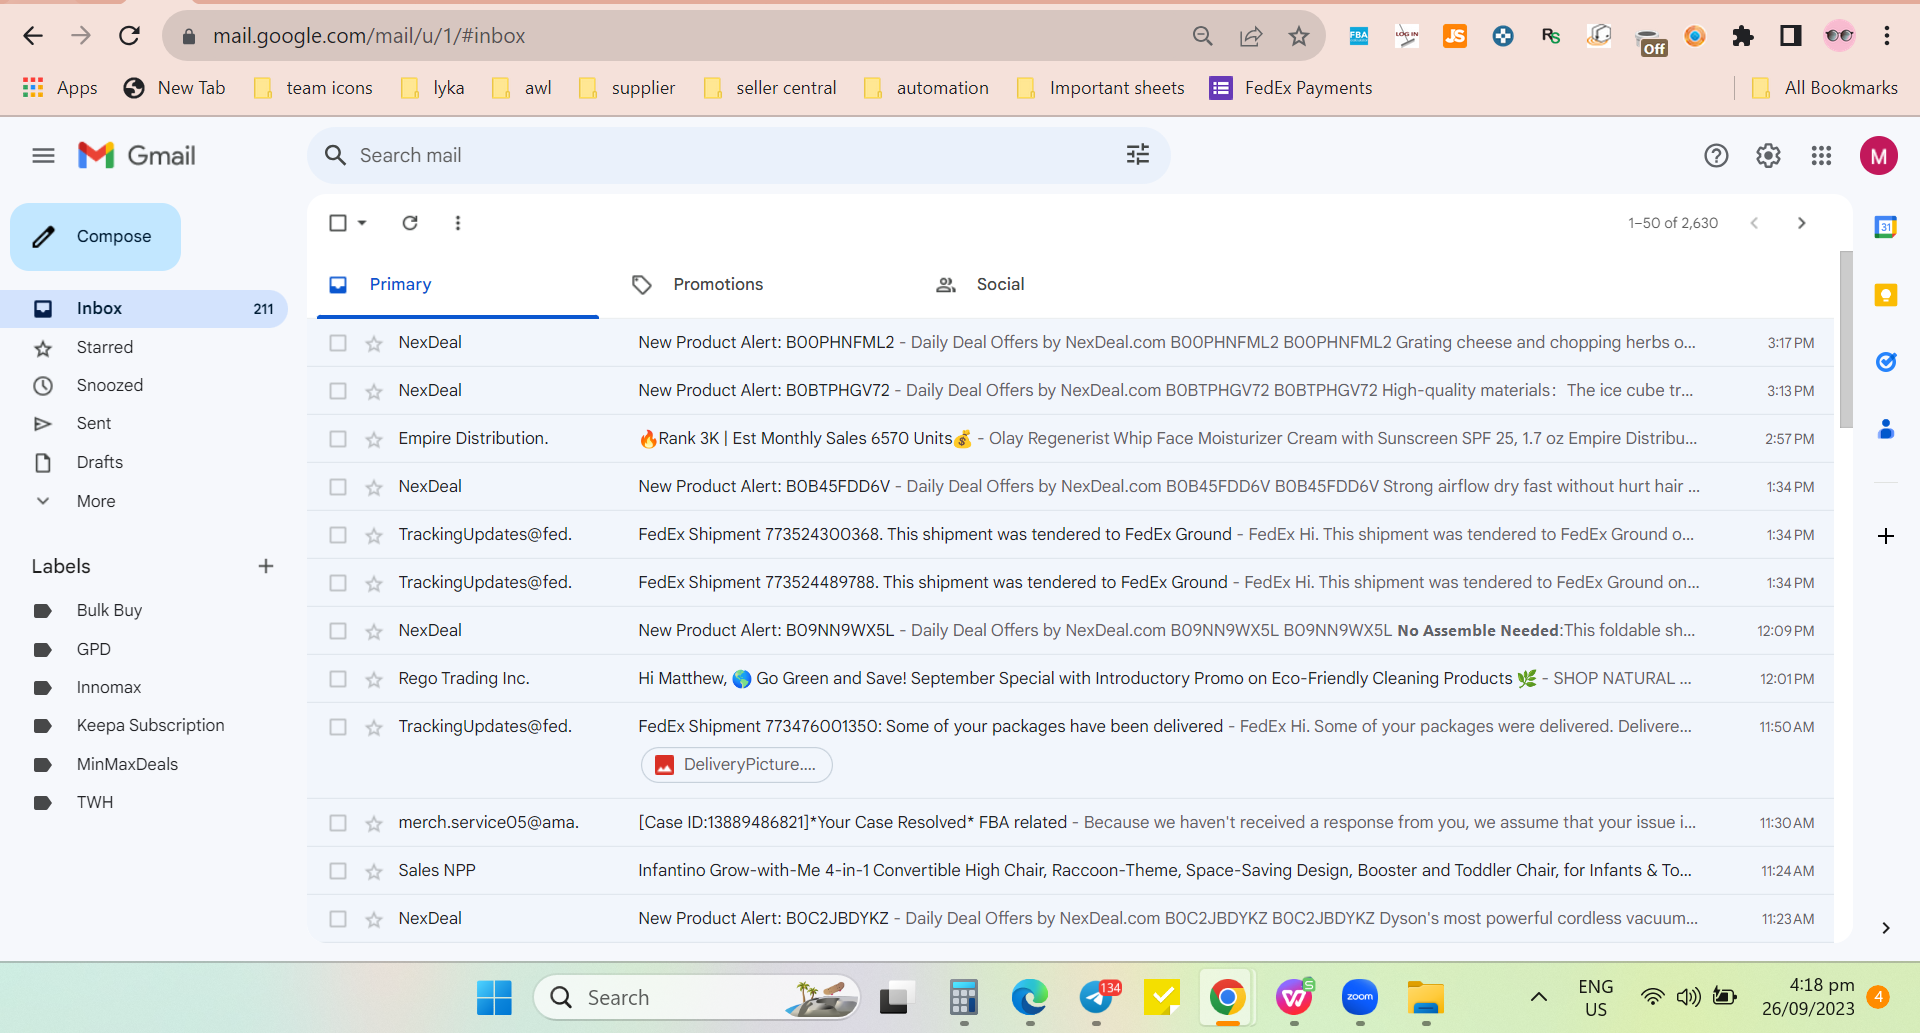Screen dimensions: 1920x1033
Task: Open Google apps grid launcher
Action: coord(1821,155)
